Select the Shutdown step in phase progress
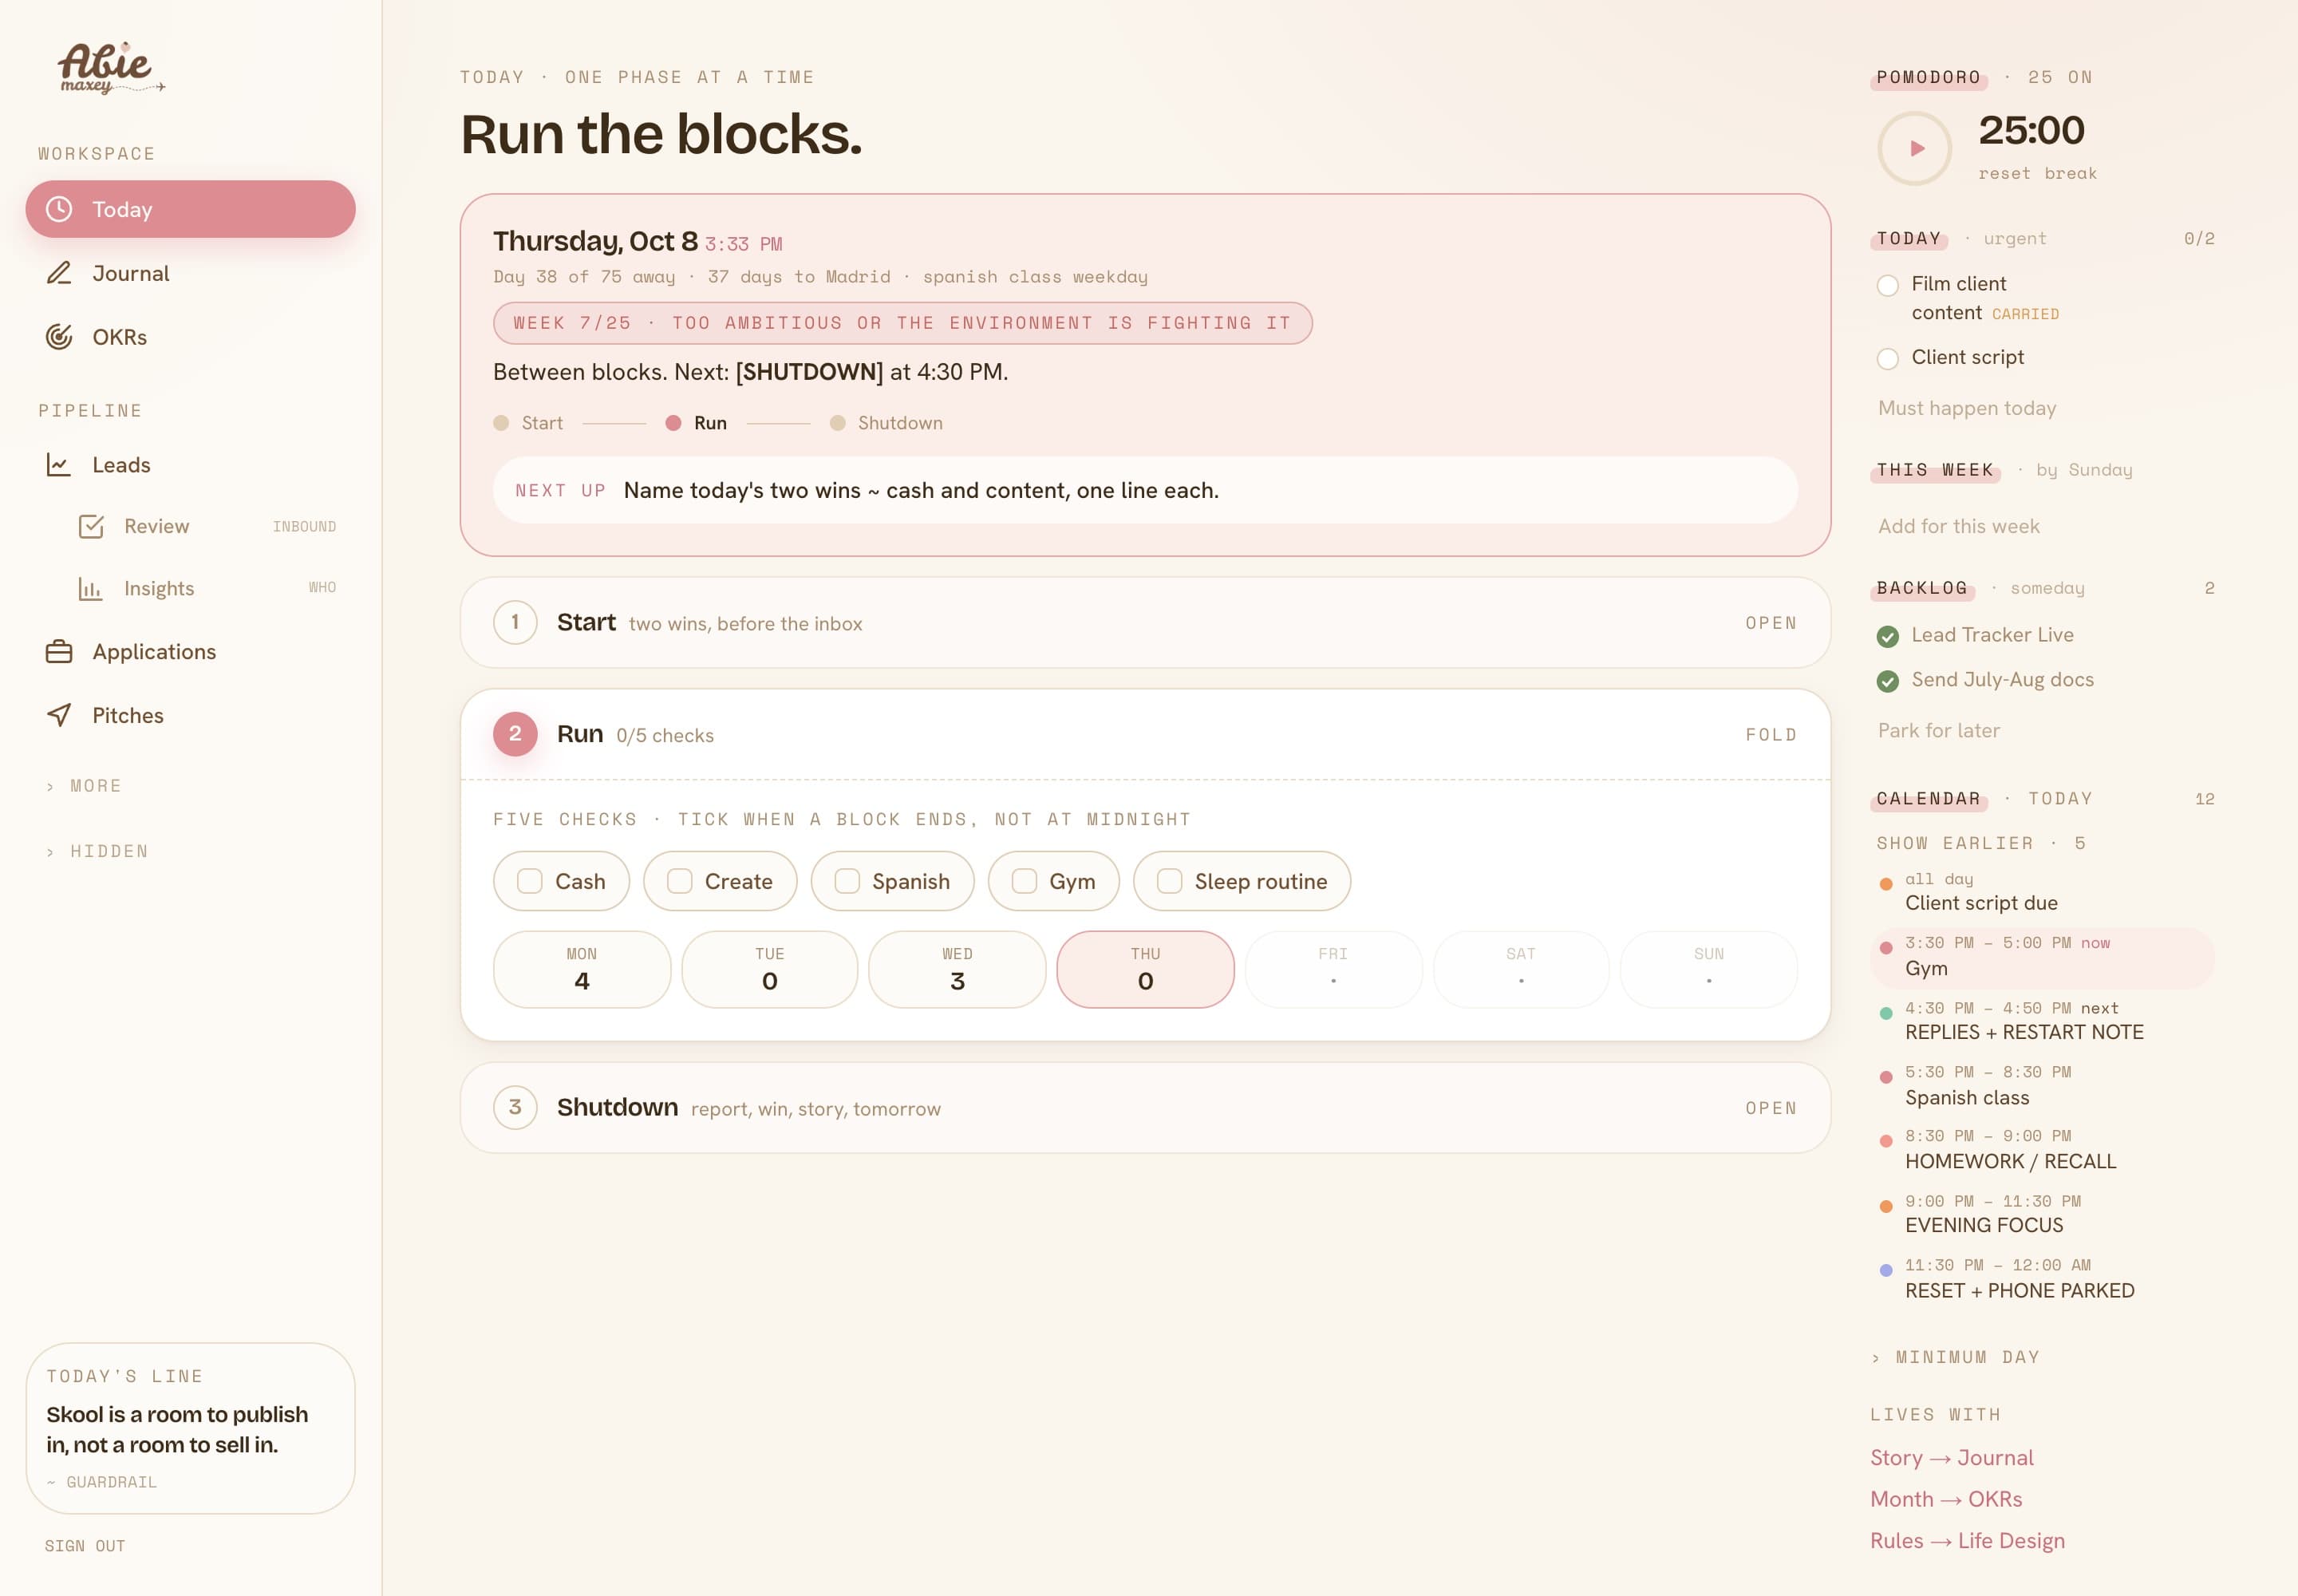Image resolution: width=2298 pixels, height=1596 pixels. pyautogui.click(x=886, y=423)
